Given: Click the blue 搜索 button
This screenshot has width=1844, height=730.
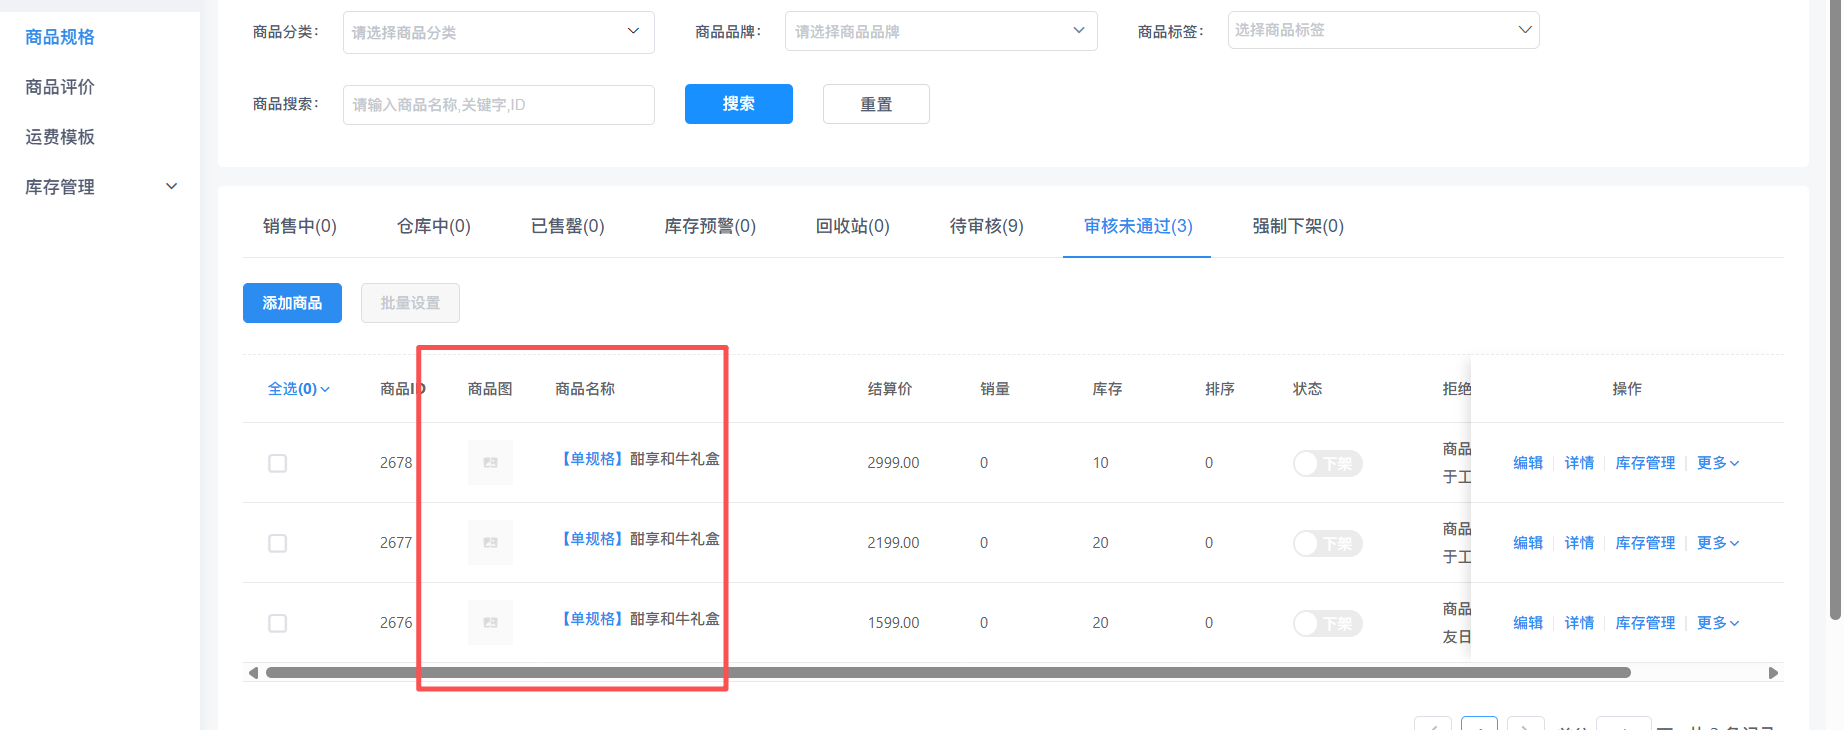Looking at the screenshot, I should [738, 104].
